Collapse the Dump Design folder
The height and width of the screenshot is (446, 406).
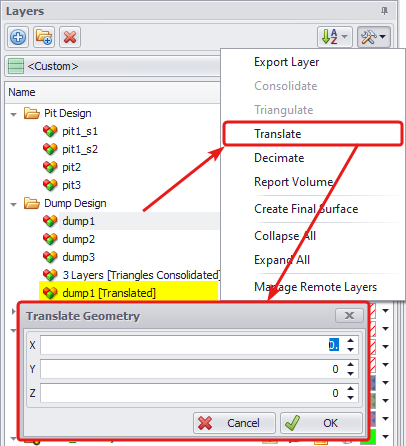click(13, 204)
